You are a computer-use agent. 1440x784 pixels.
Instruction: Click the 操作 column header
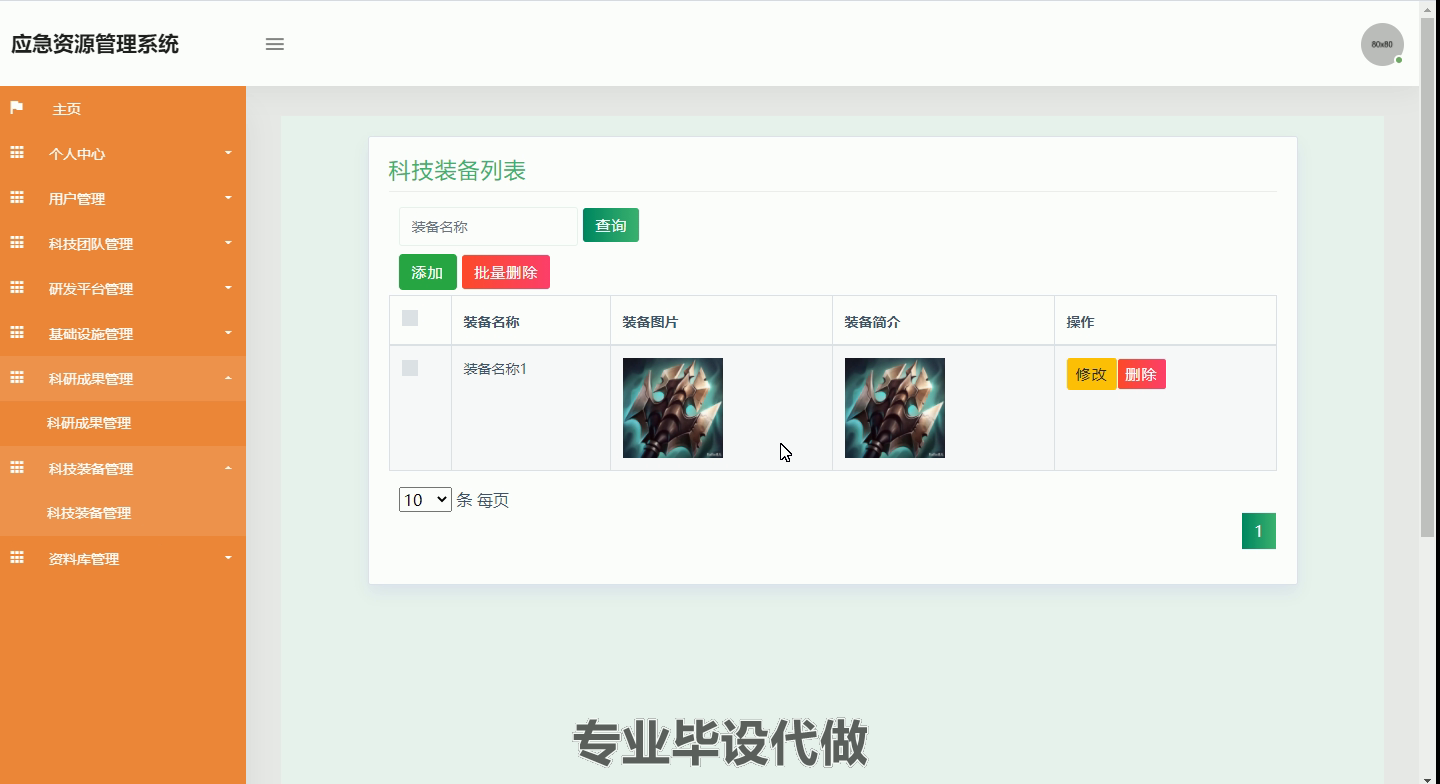(x=1080, y=322)
